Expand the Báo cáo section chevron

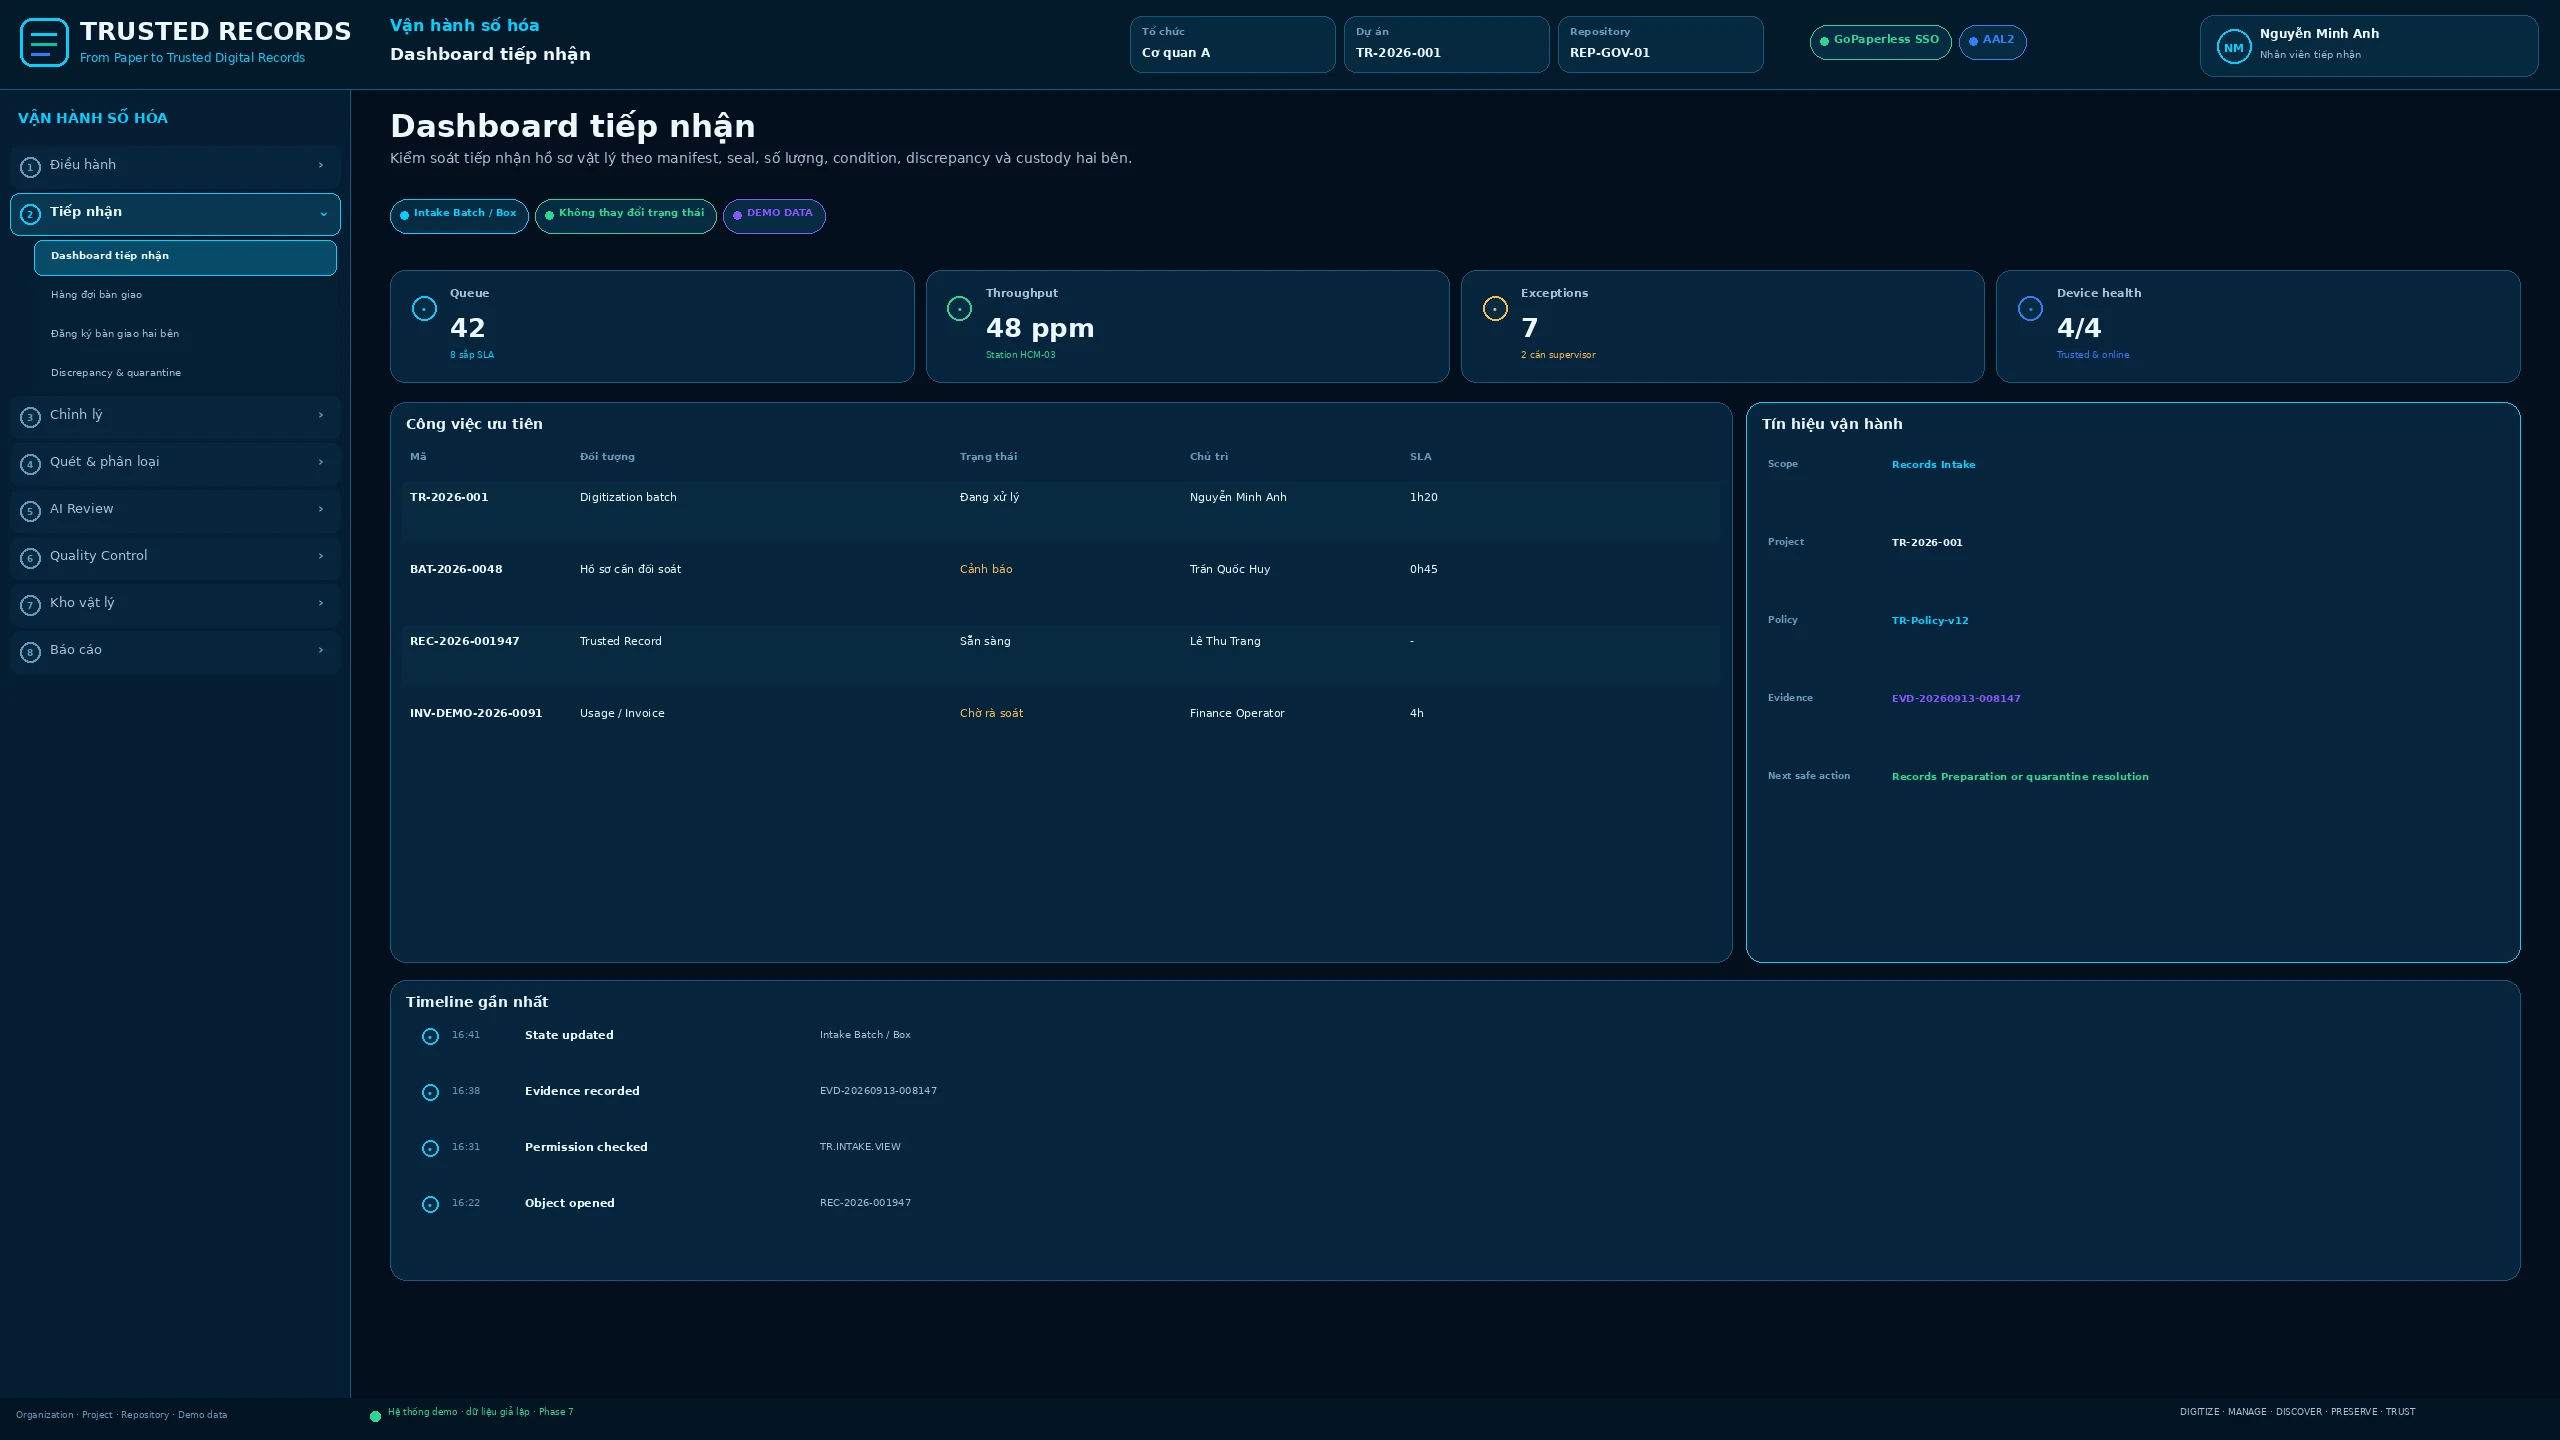(x=321, y=650)
